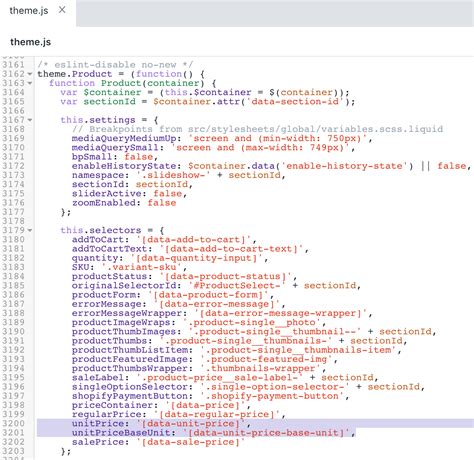Collapse the Product function fold at line 3163
This screenshot has height=460, width=474.
30,83
